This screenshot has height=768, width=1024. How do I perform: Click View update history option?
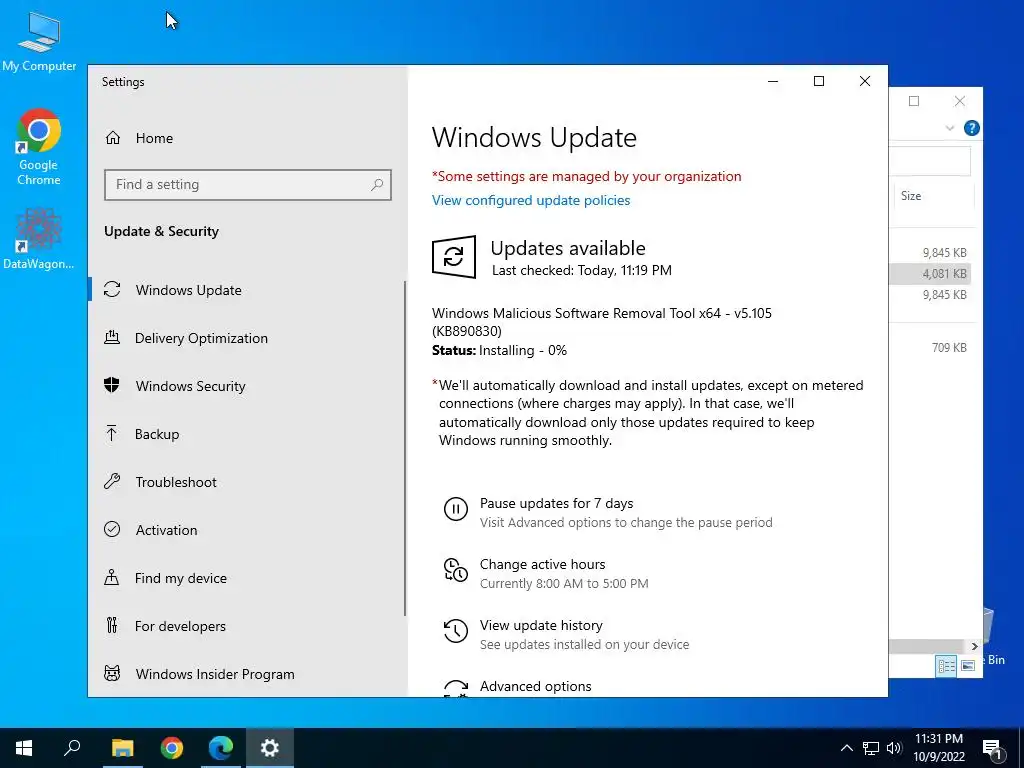541,625
